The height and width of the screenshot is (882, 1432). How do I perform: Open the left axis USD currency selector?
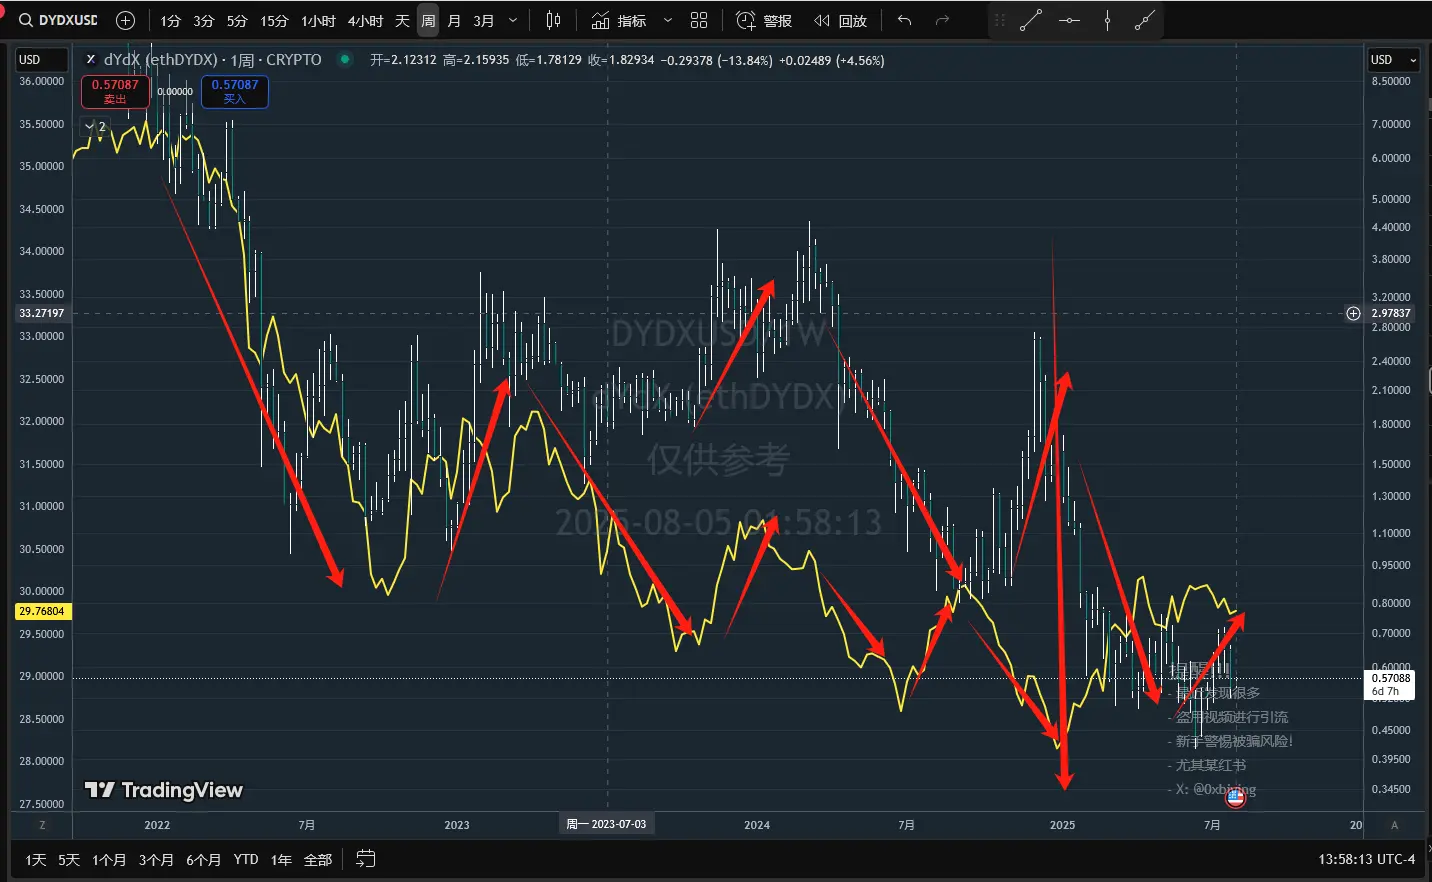point(42,60)
